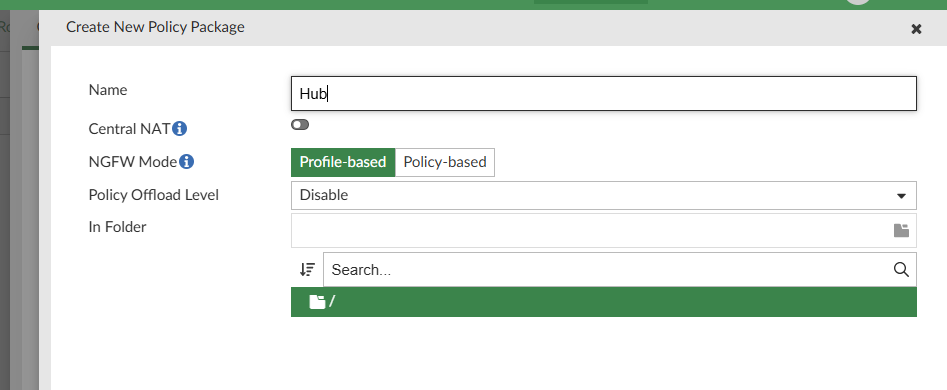947x390 pixels.
Task: Open the Central NAT info tooltip icon
Action: pyautogui.click(x=179, y=129)
